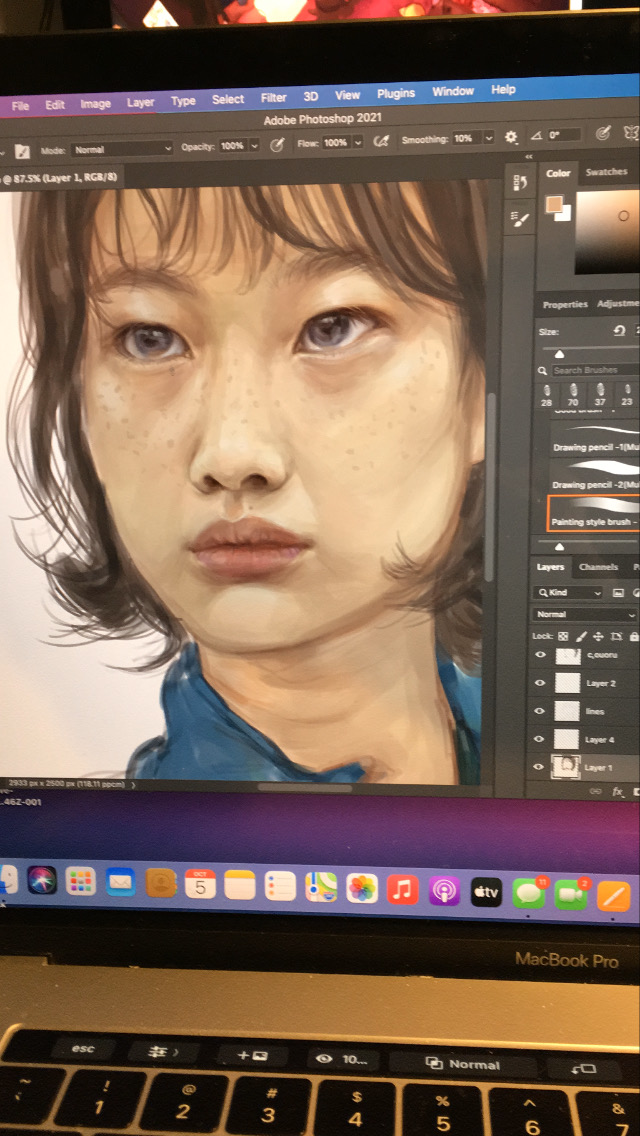The image size is (640, 1136).
Task: Filter for pixel layers icon
Action: click(618, 593)
